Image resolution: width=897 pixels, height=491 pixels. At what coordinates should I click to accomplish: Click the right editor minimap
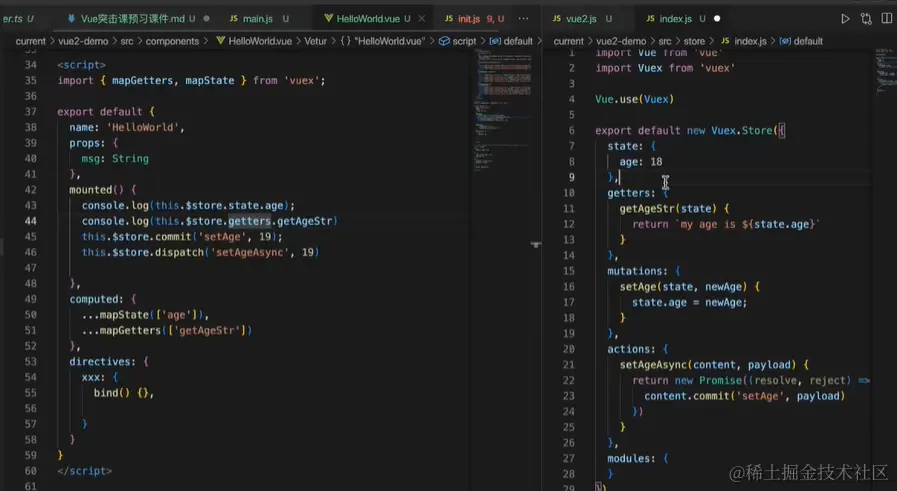point(886,71)
